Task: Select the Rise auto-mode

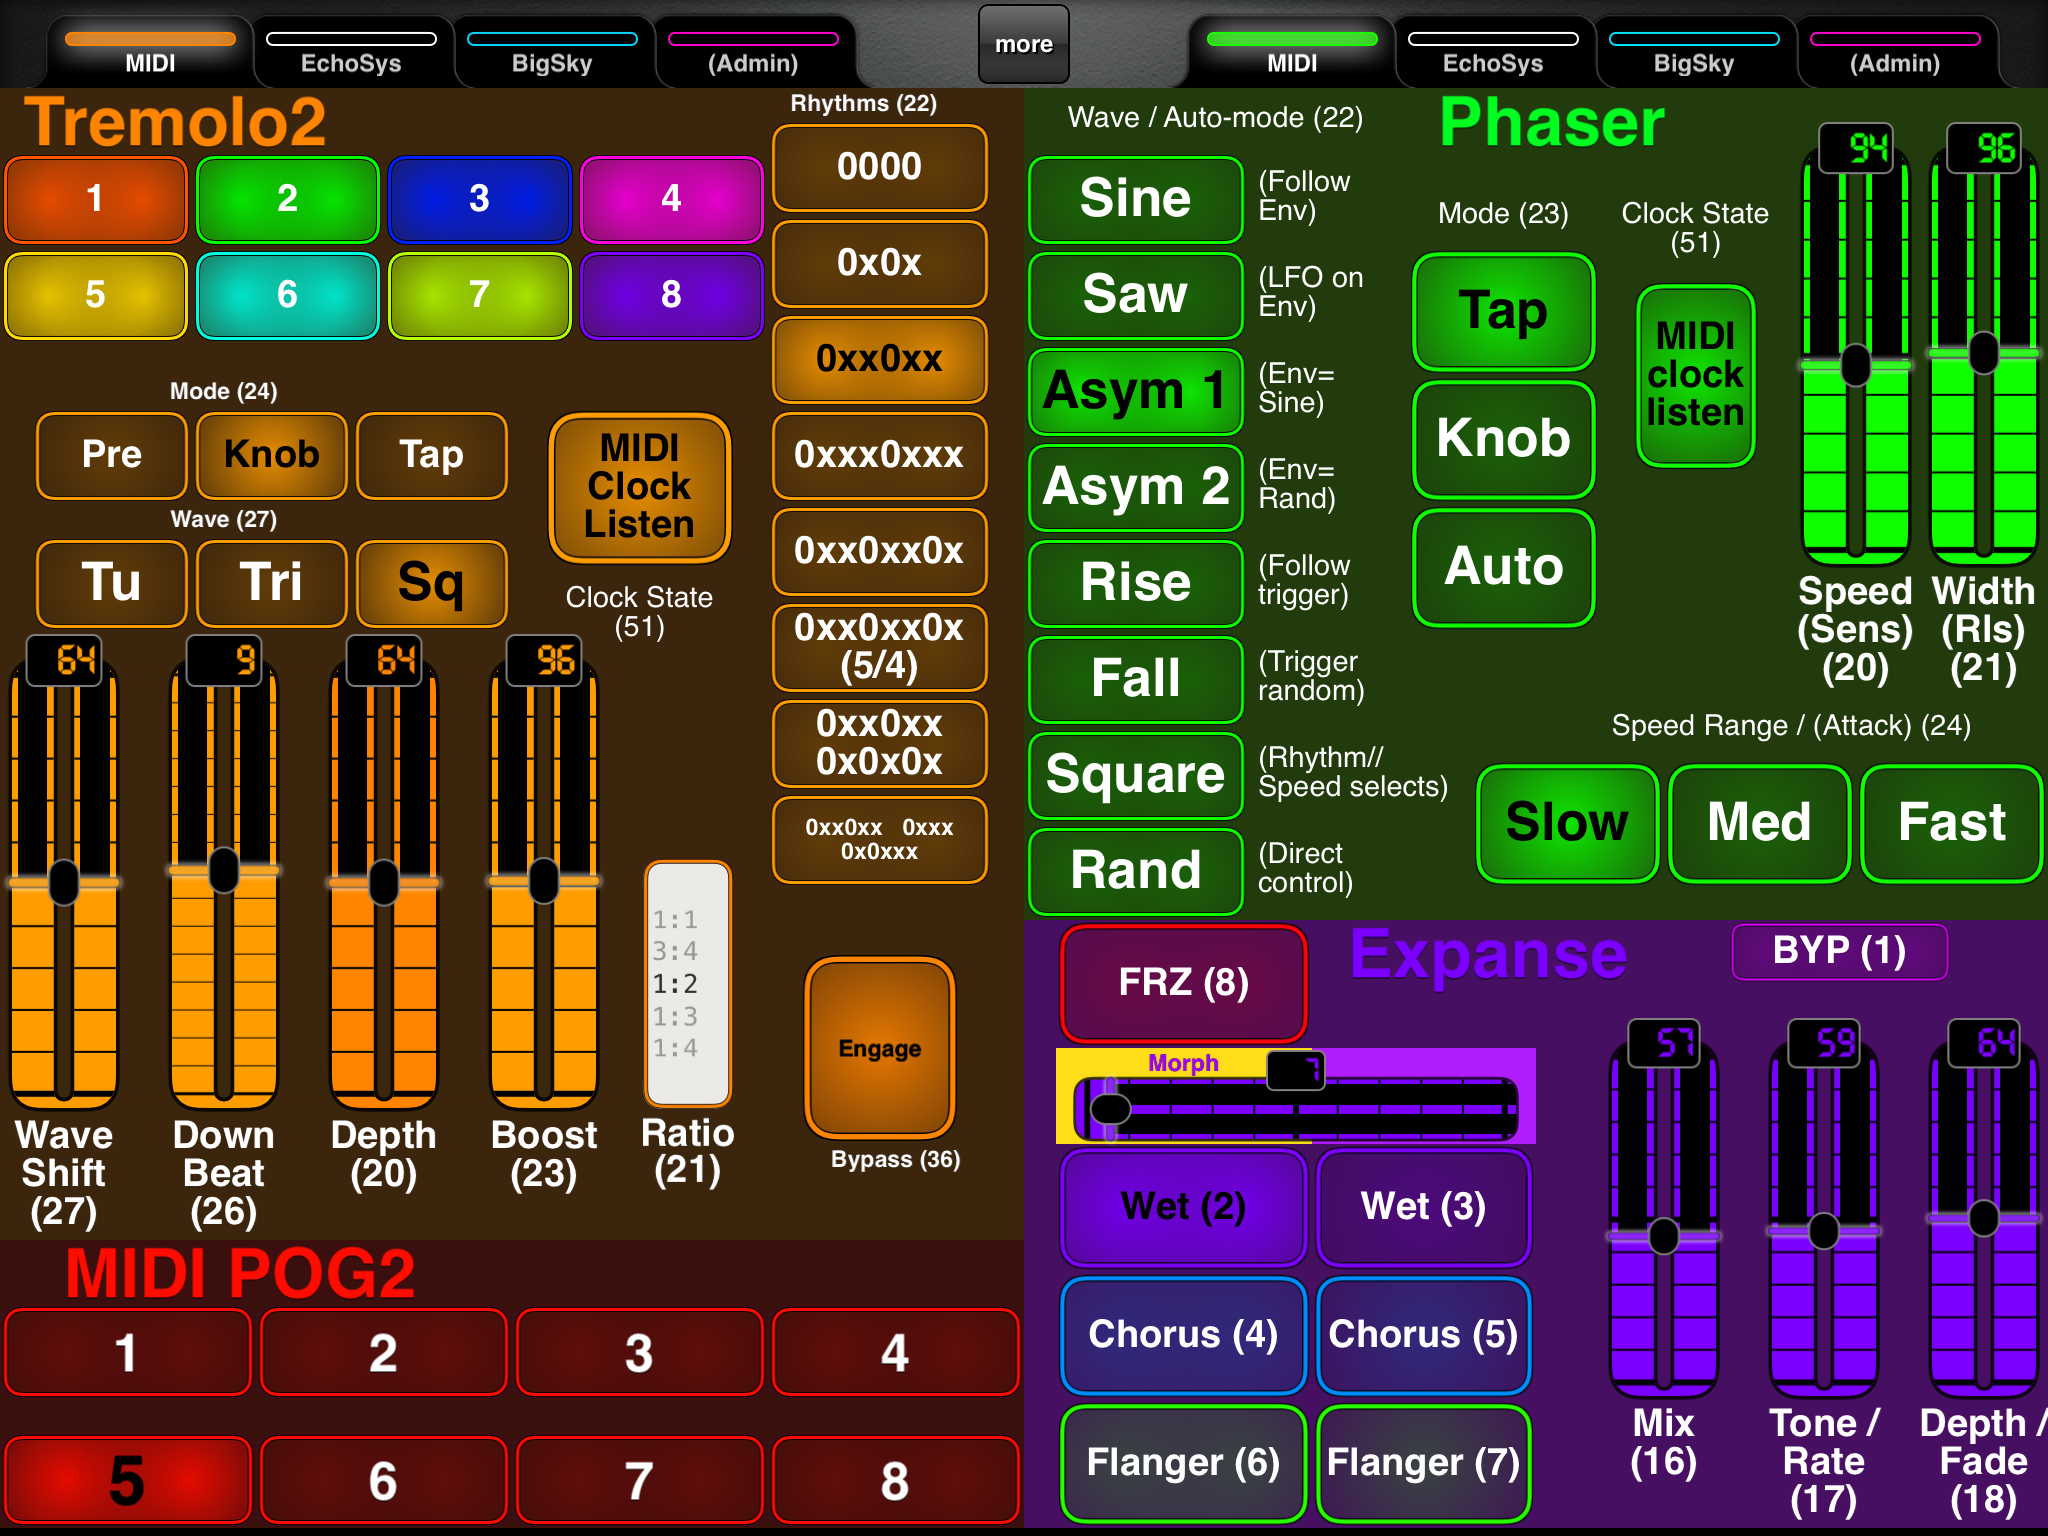Action: pyautogui.click(x=1136, y=583)
